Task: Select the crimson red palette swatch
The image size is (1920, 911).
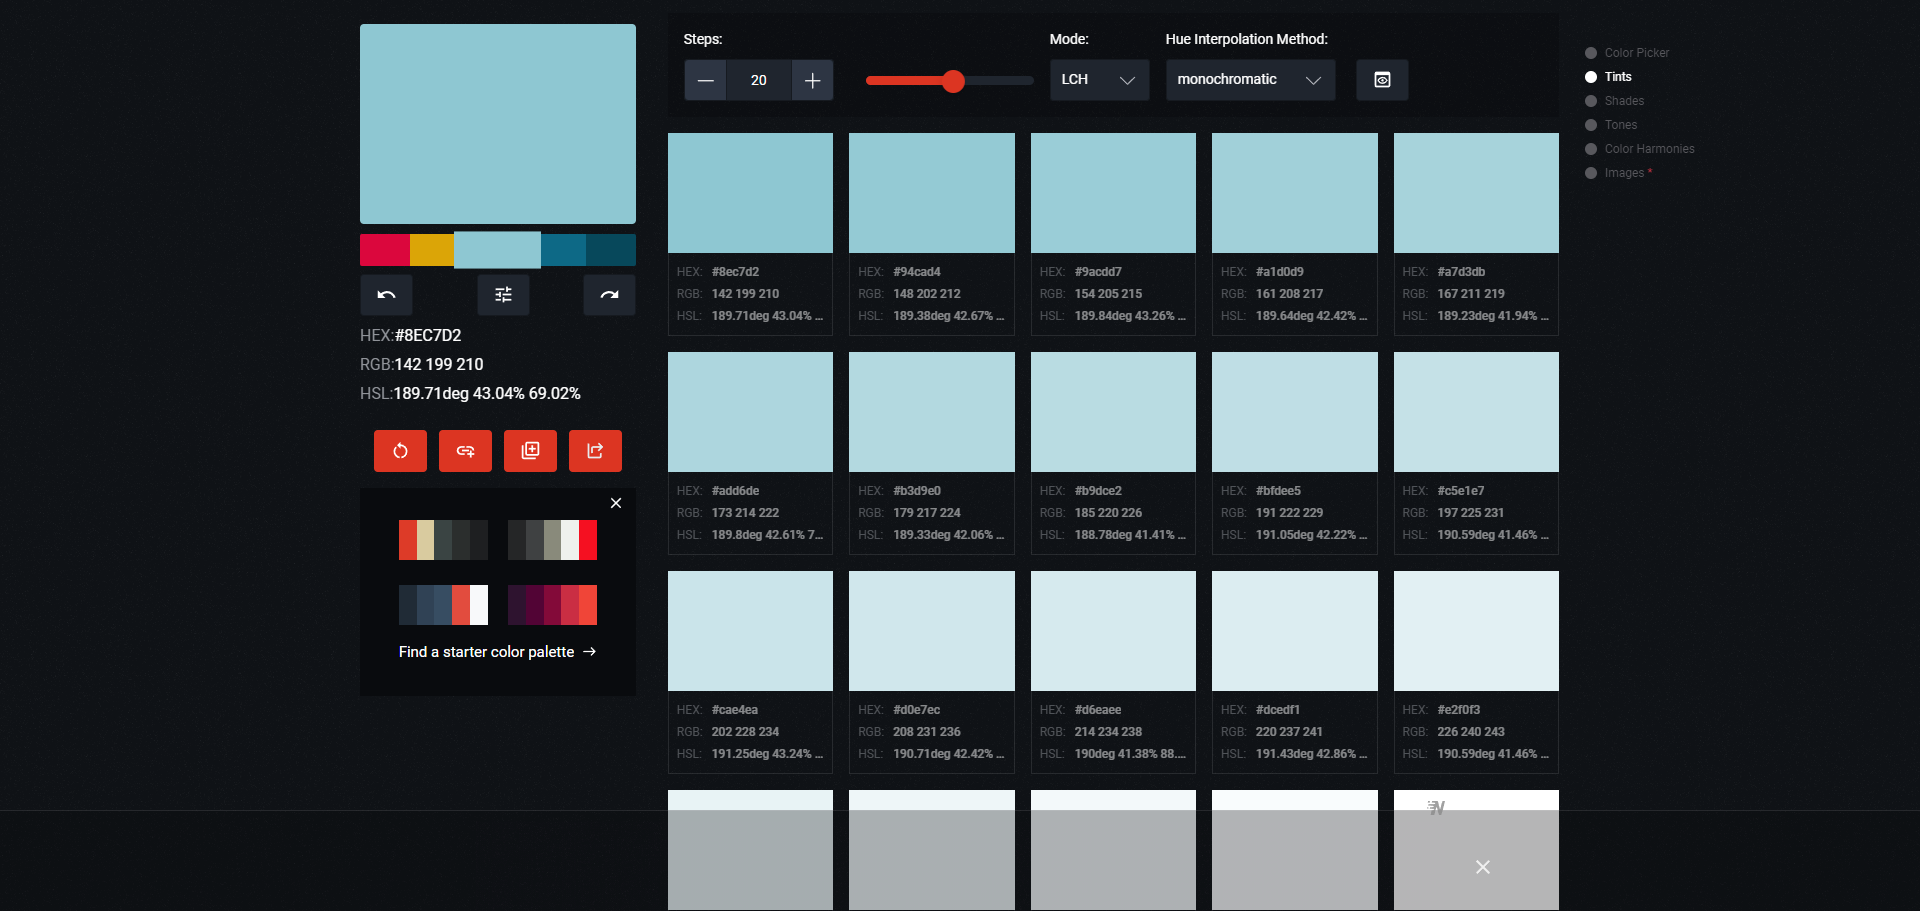Action: [385, 250]
